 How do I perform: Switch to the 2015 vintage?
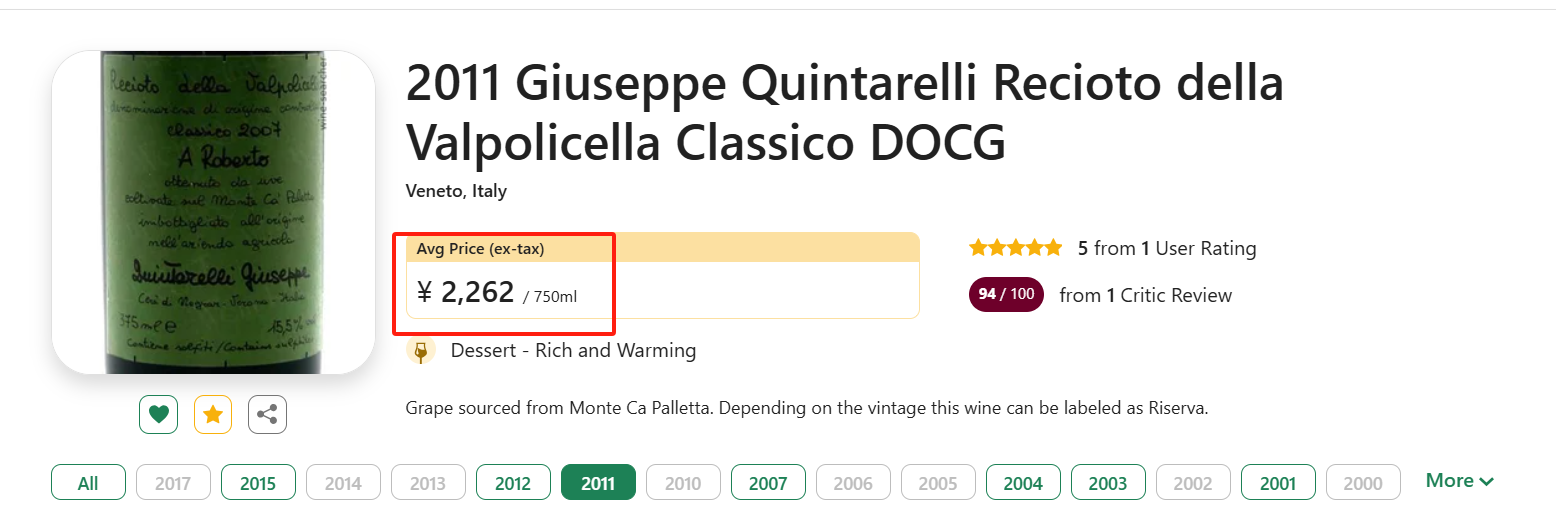point(258,483)
